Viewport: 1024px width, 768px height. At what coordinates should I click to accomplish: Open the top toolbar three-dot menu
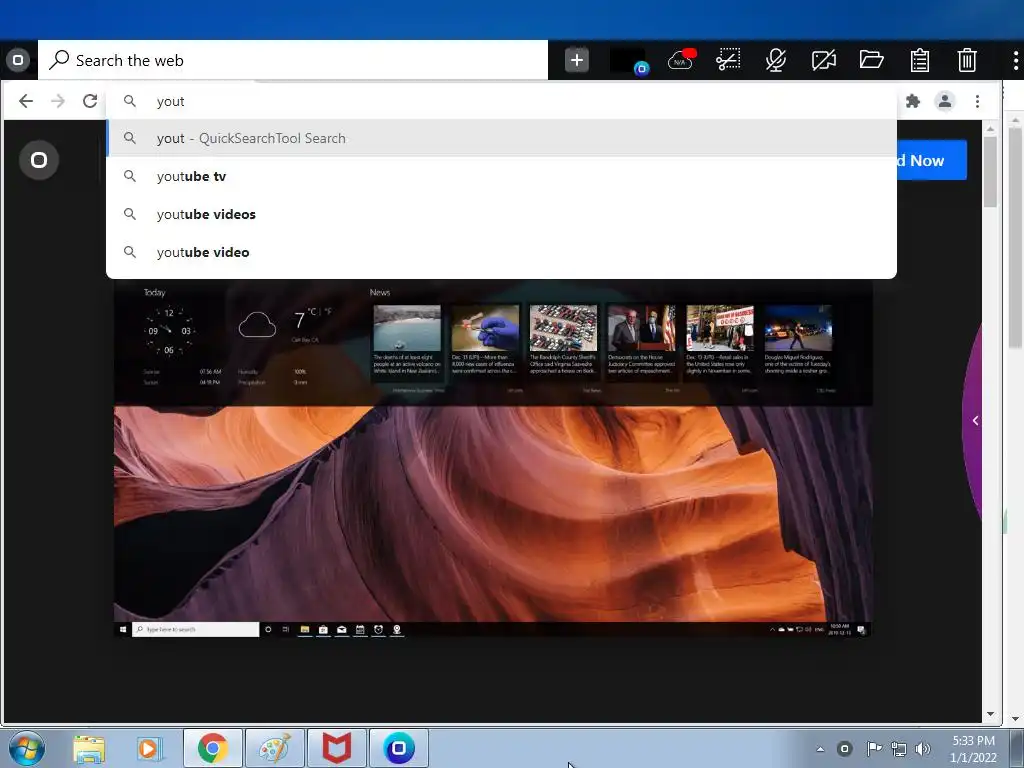[1015, 60]
